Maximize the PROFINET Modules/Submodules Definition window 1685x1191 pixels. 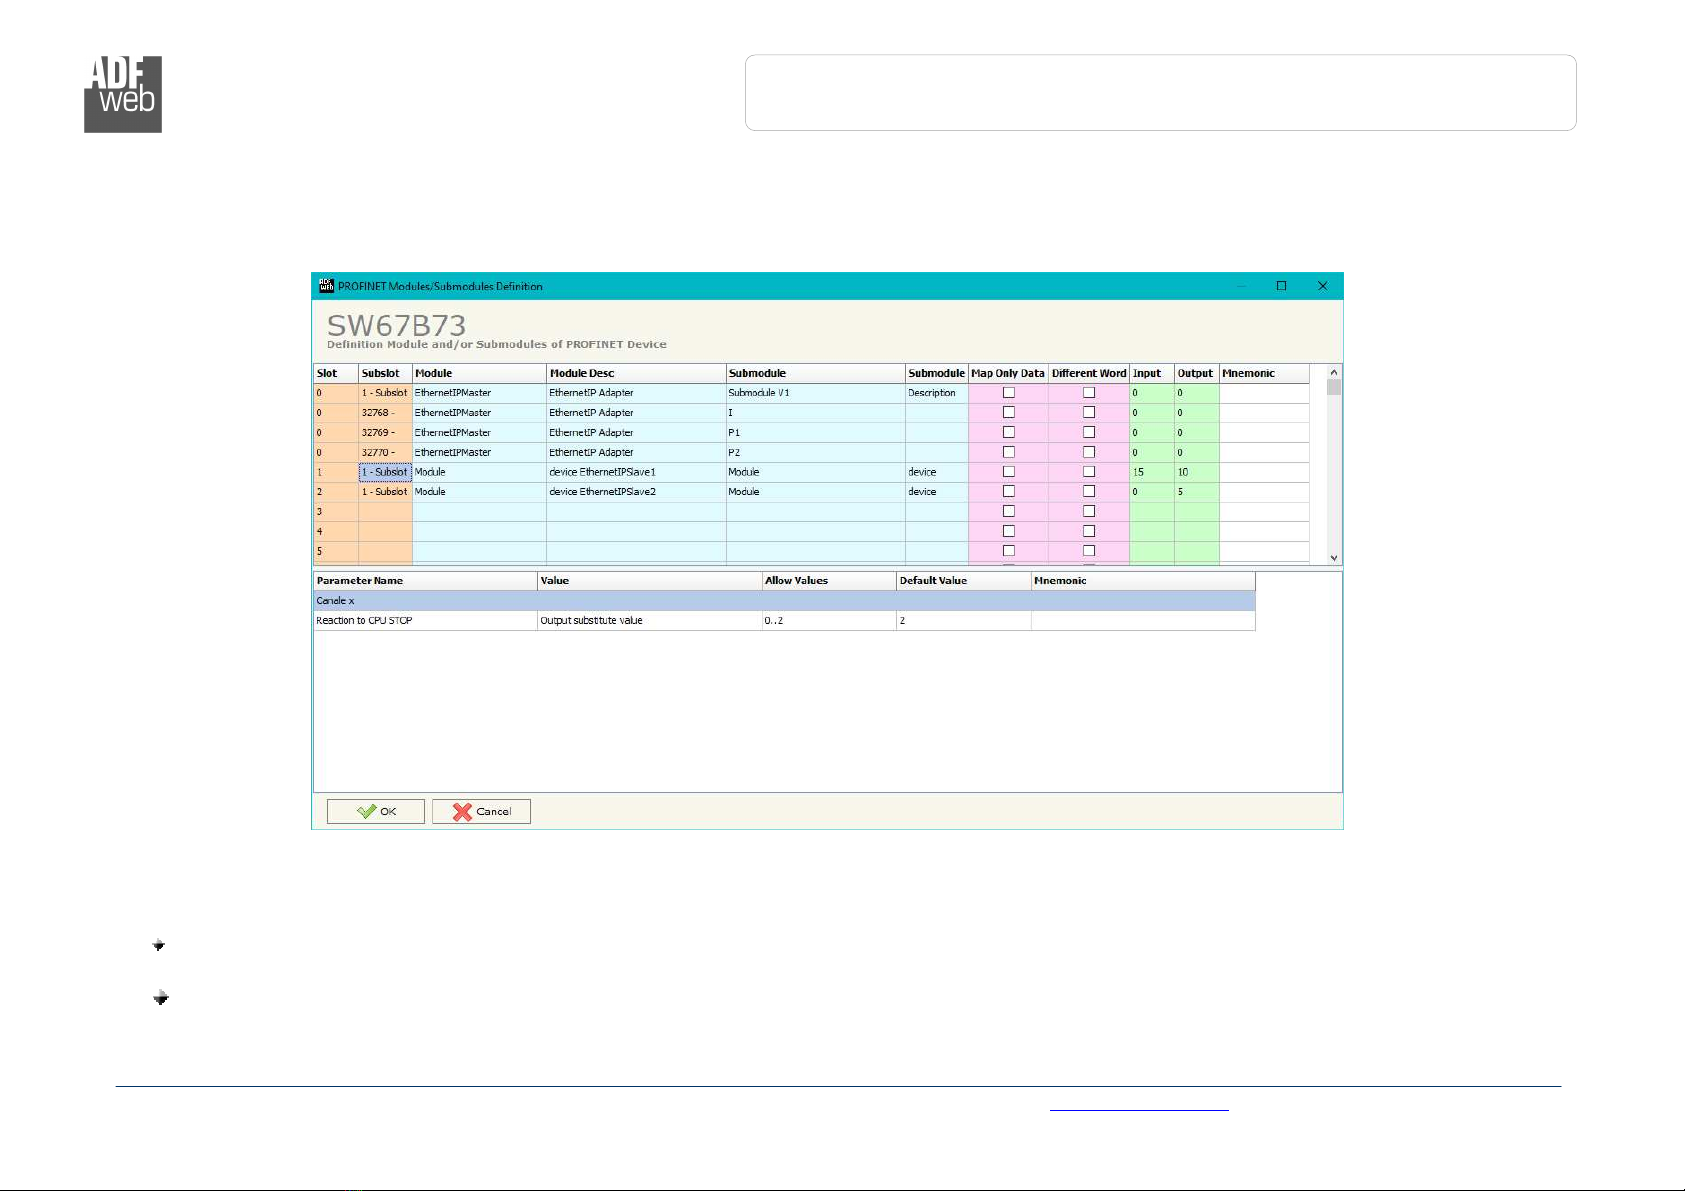[x=1281, y=286]
